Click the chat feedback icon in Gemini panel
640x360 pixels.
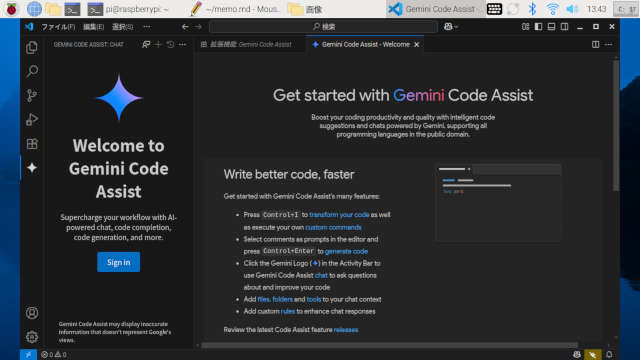click(146, 44)
